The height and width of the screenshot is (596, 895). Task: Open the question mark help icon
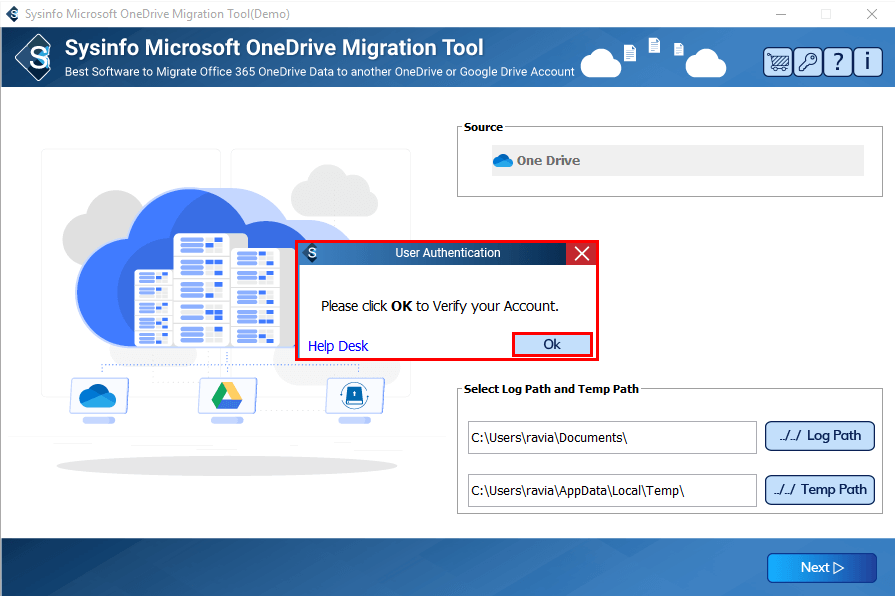838,62
